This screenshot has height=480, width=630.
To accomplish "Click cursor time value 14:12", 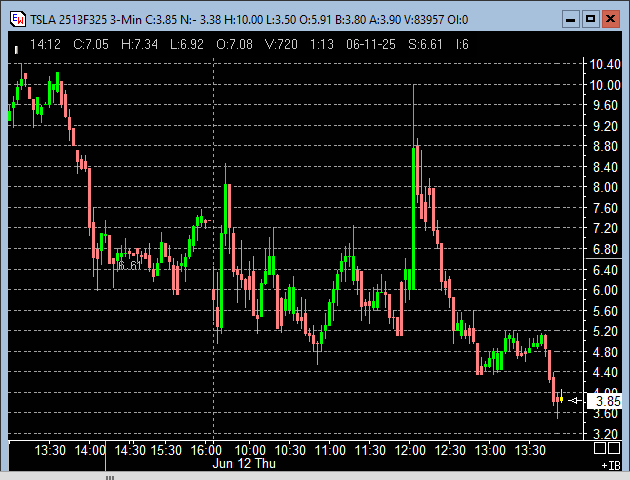I will click(x=45, y=44).
